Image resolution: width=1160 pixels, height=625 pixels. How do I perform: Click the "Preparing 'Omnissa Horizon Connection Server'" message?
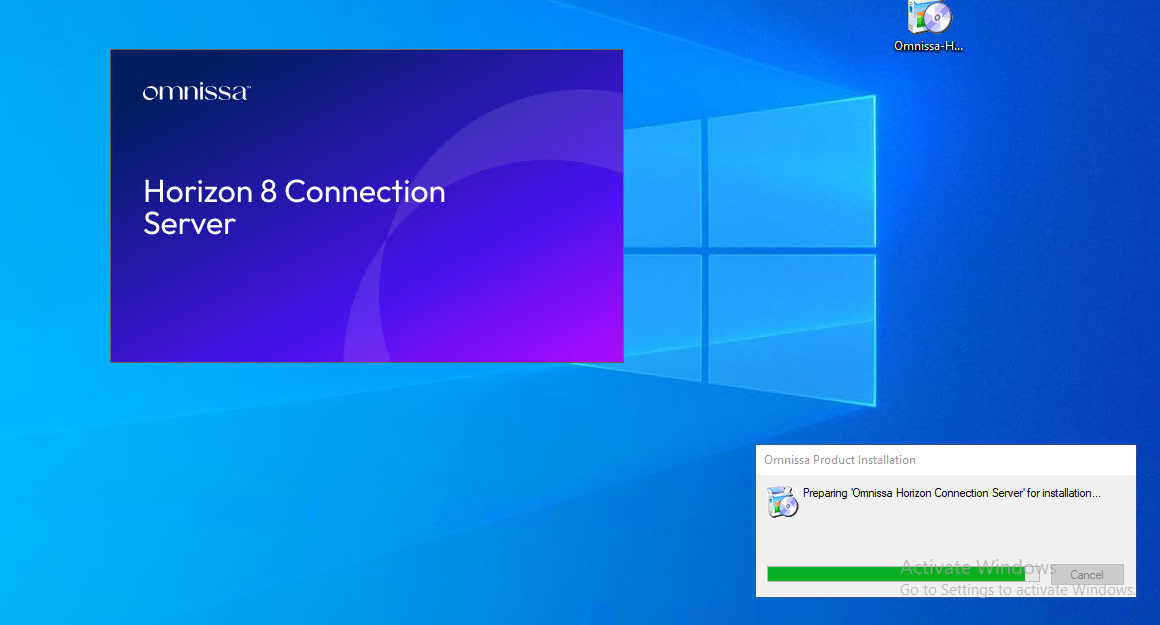click(951, 493)
